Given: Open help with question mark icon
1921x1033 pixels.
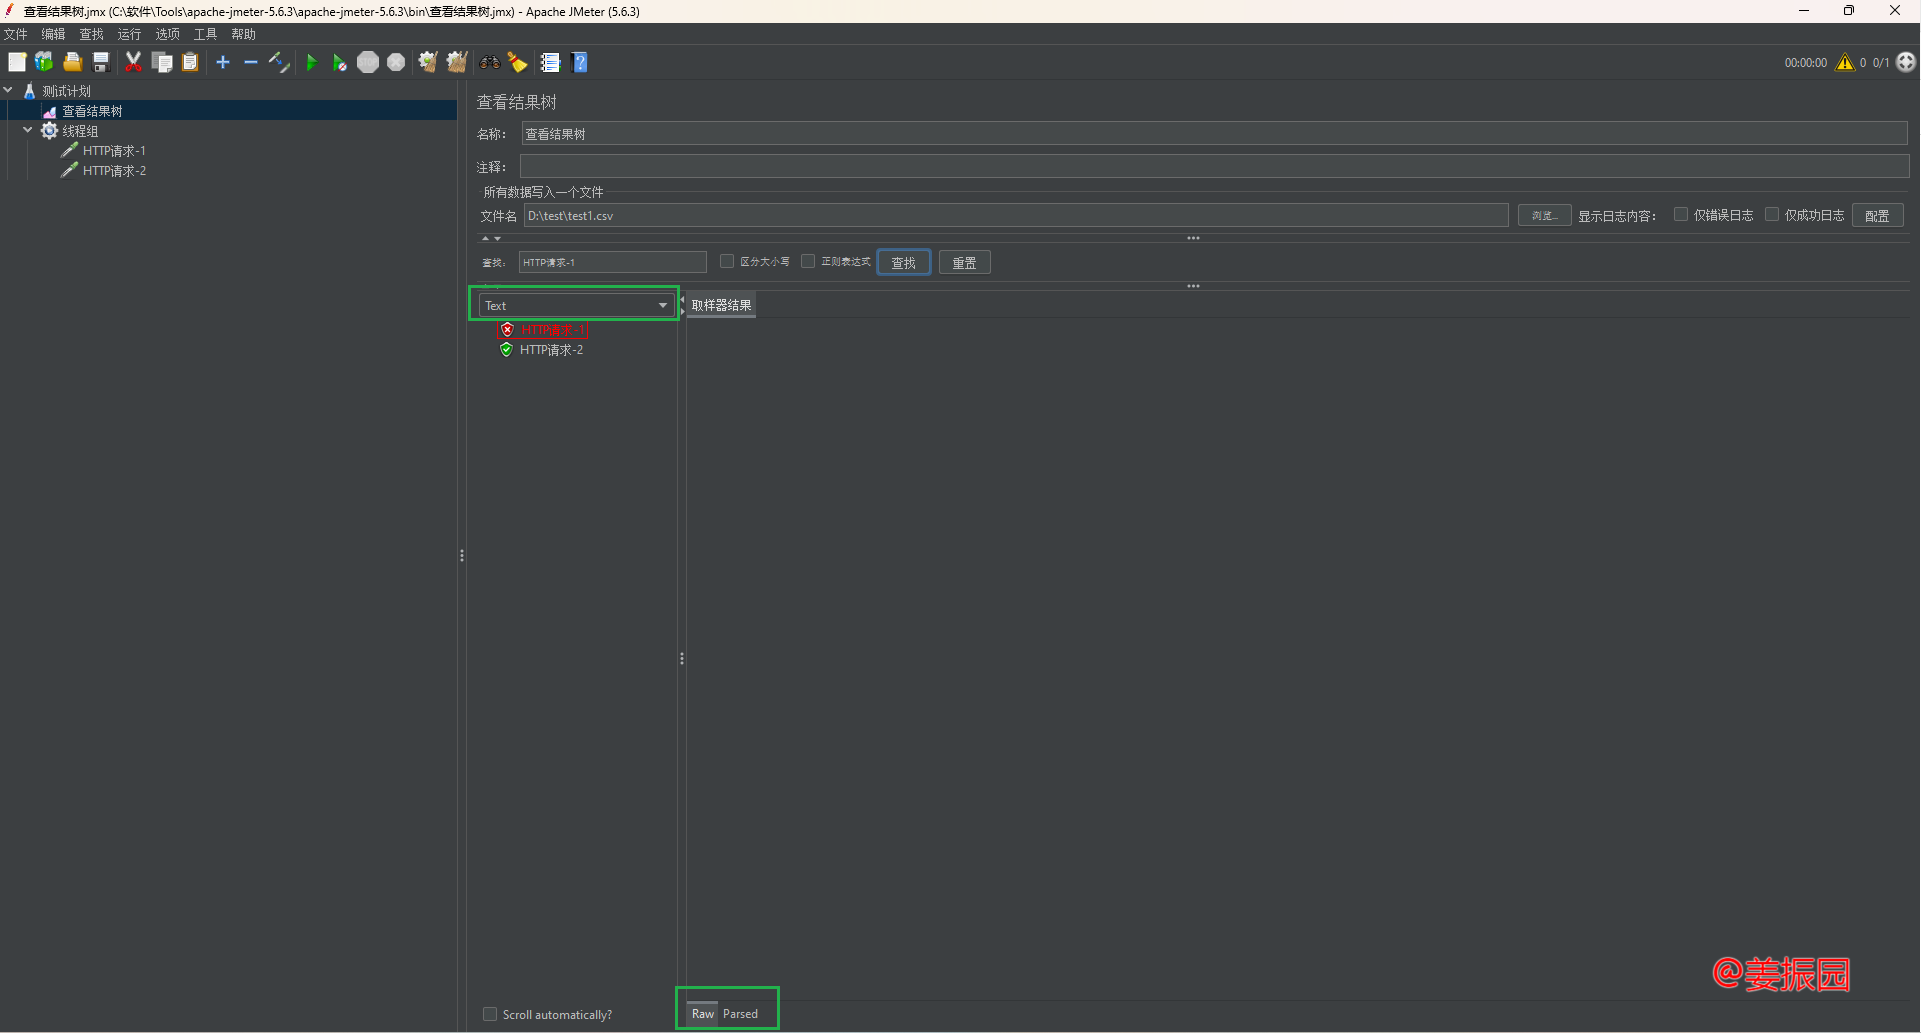Looking at the screenshot, I should click(580, 62).
